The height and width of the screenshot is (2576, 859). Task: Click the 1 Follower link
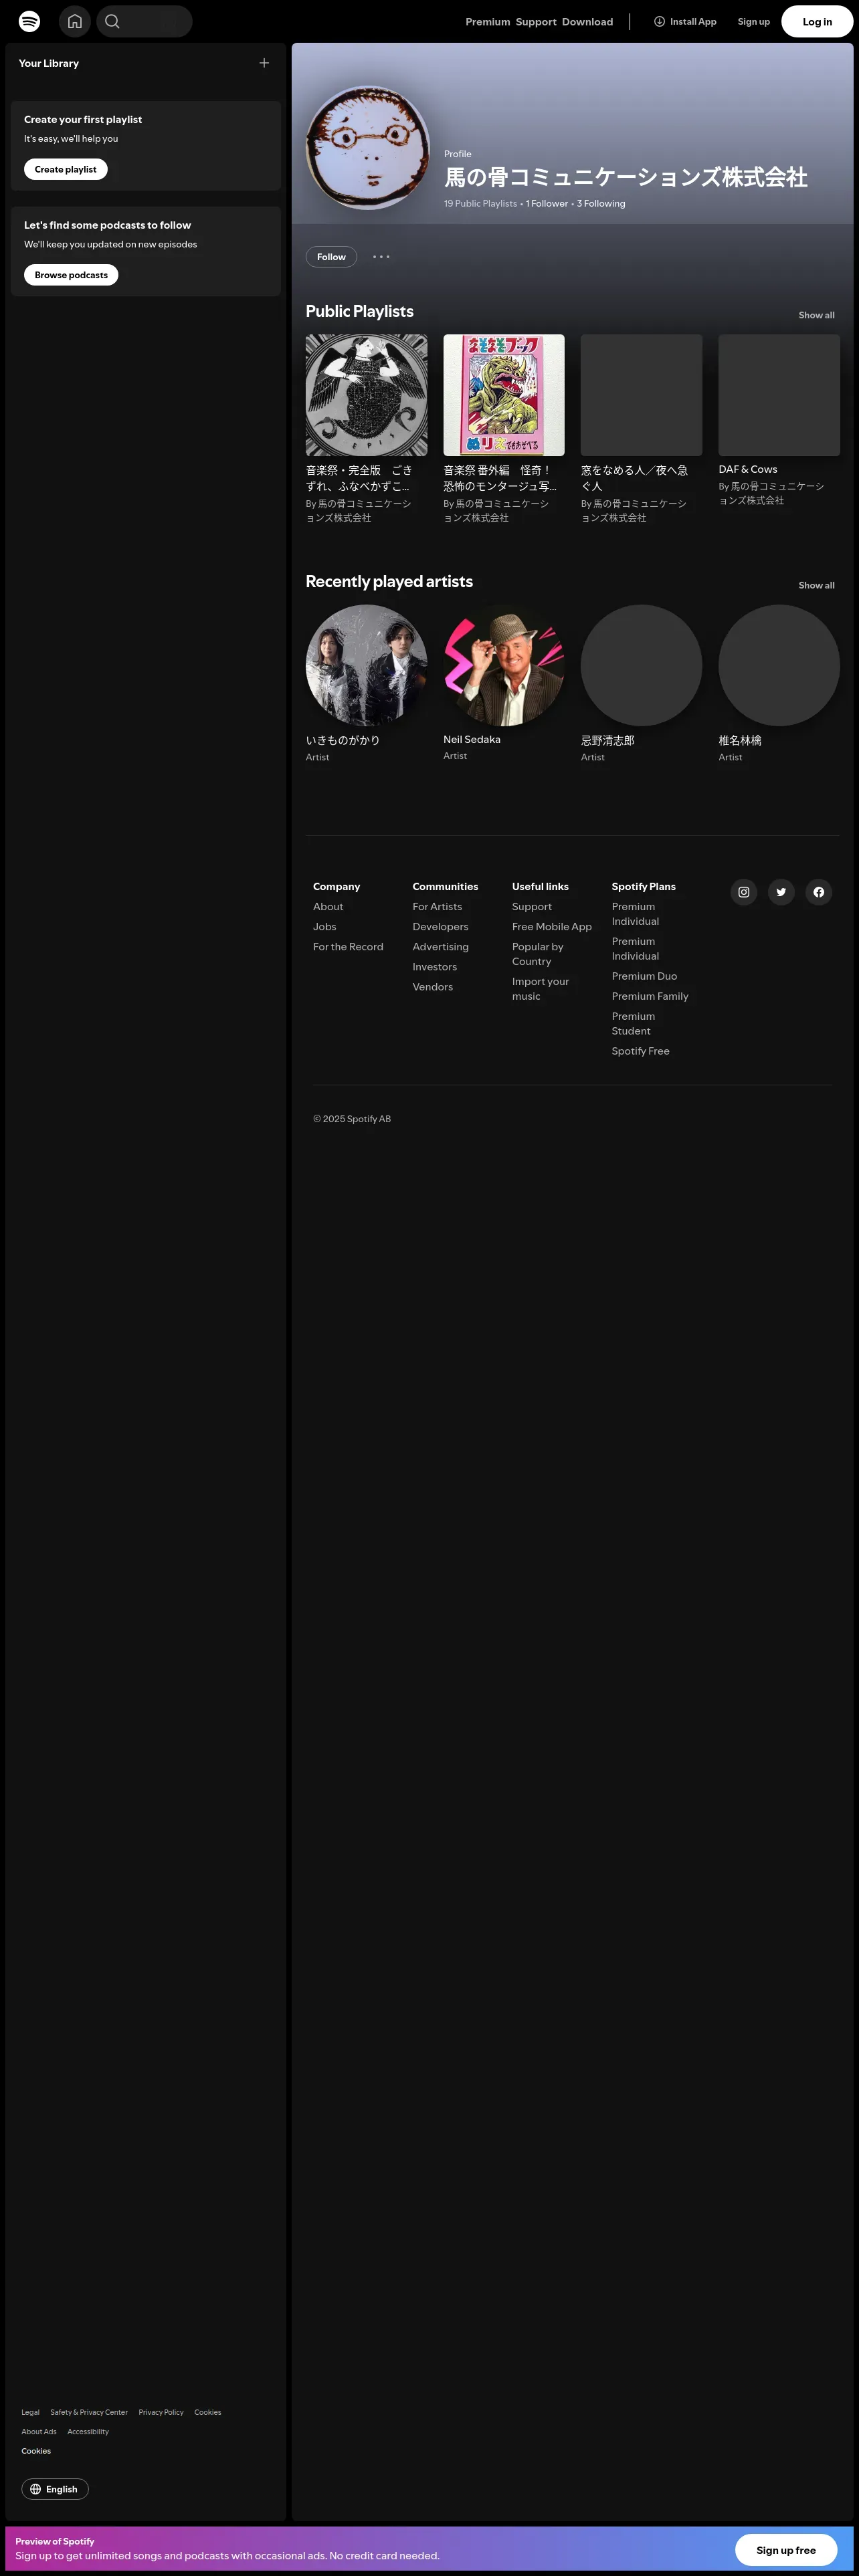click(547, 204)
